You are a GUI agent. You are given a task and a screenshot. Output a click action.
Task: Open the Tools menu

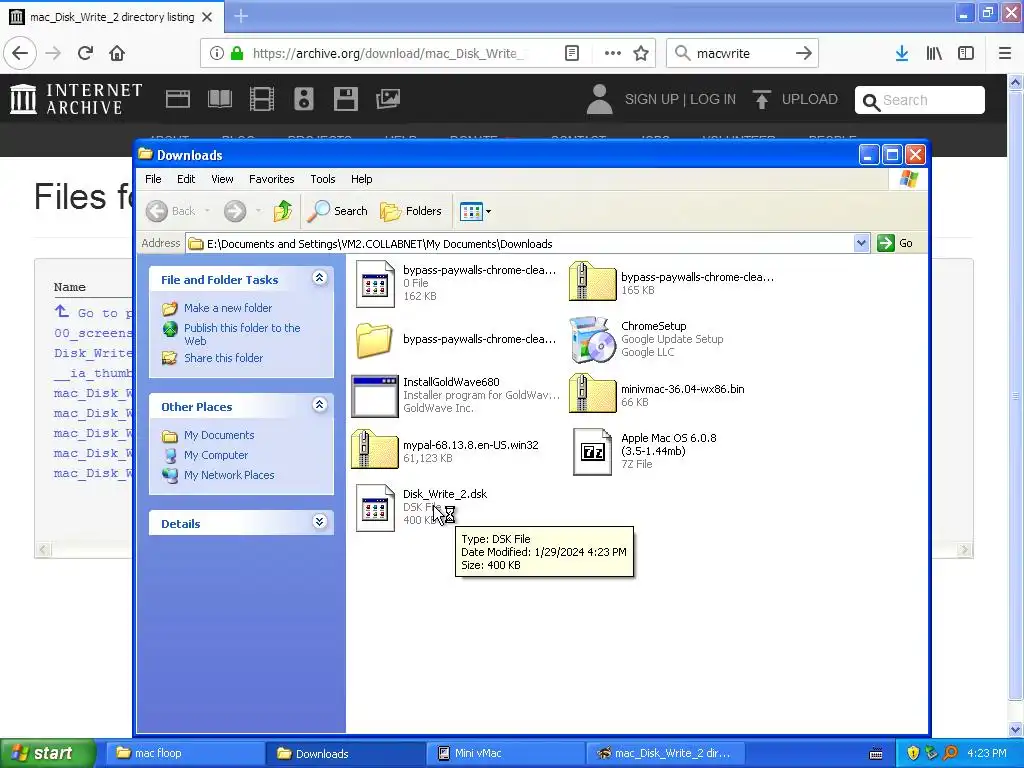coord(323,179)
